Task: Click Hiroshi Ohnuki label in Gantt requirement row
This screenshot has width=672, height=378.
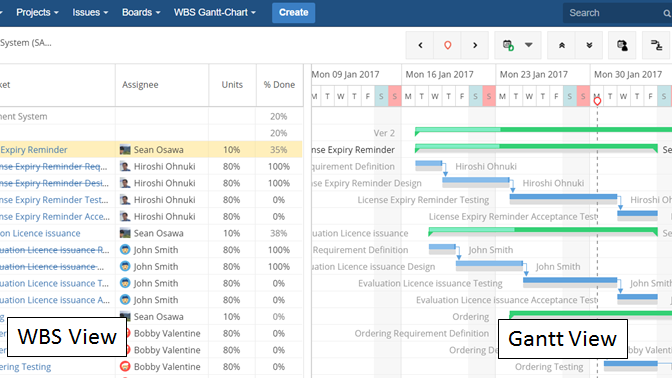Action: (486, 166)
